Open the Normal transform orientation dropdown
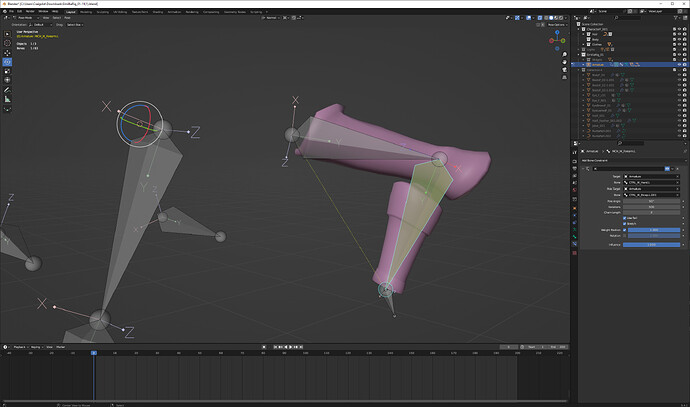The width and height of the screenshot is (690, 407). (272, 18)
